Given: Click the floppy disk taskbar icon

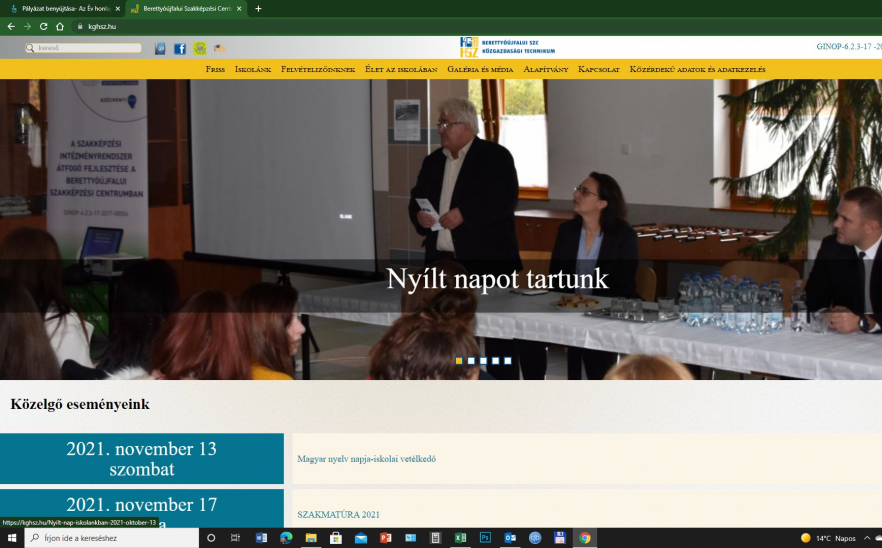Looking at the screenshot, I should [x=560, y=538].
